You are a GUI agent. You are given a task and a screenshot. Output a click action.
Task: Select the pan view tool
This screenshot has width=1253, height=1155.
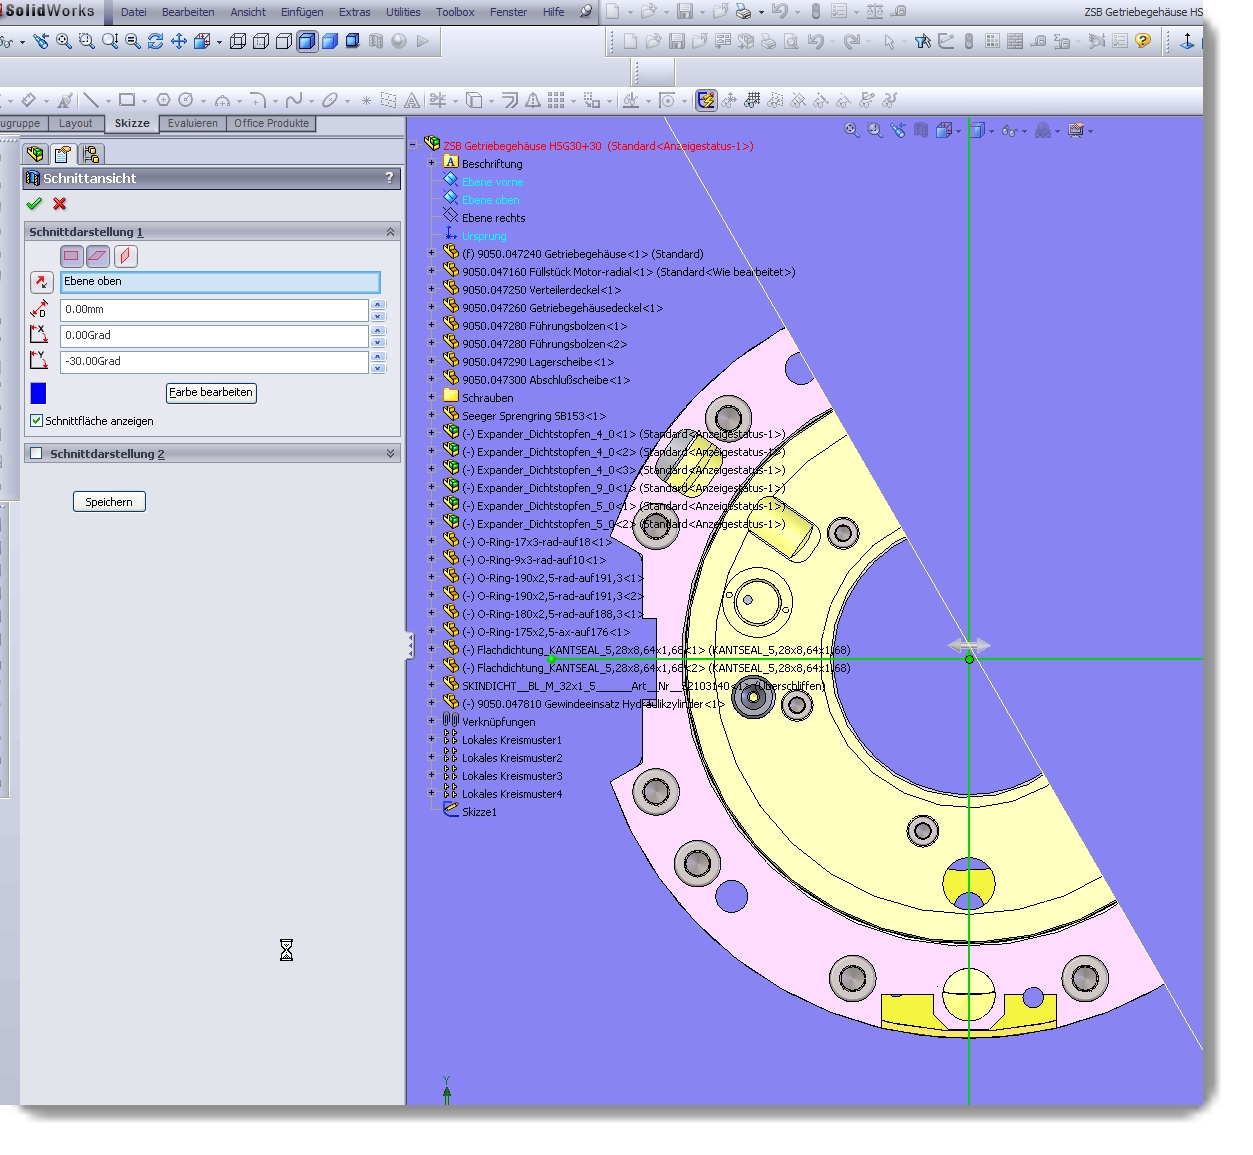click(x=179, y=41)
